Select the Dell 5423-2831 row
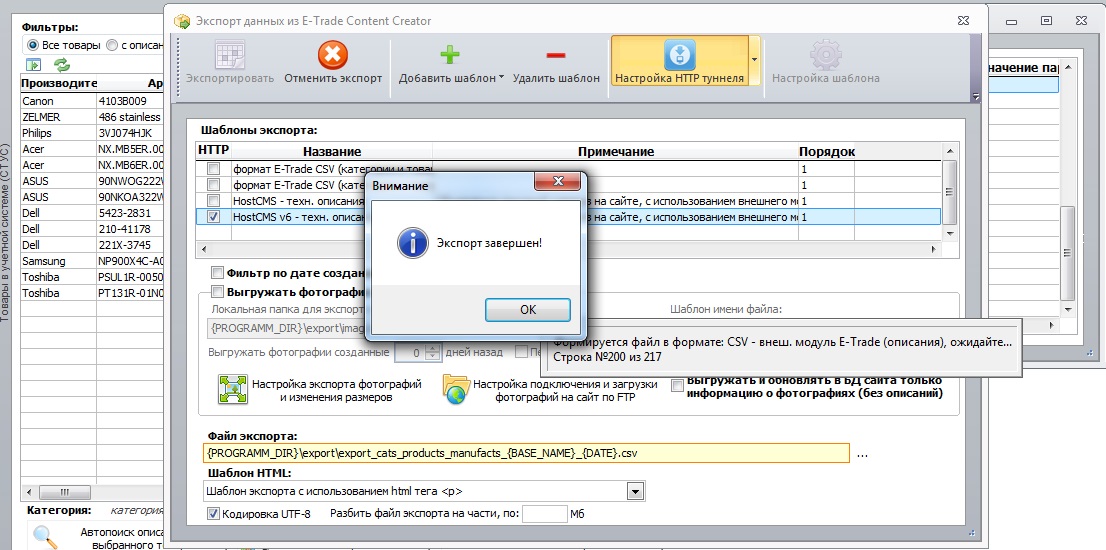 (92, 213)
